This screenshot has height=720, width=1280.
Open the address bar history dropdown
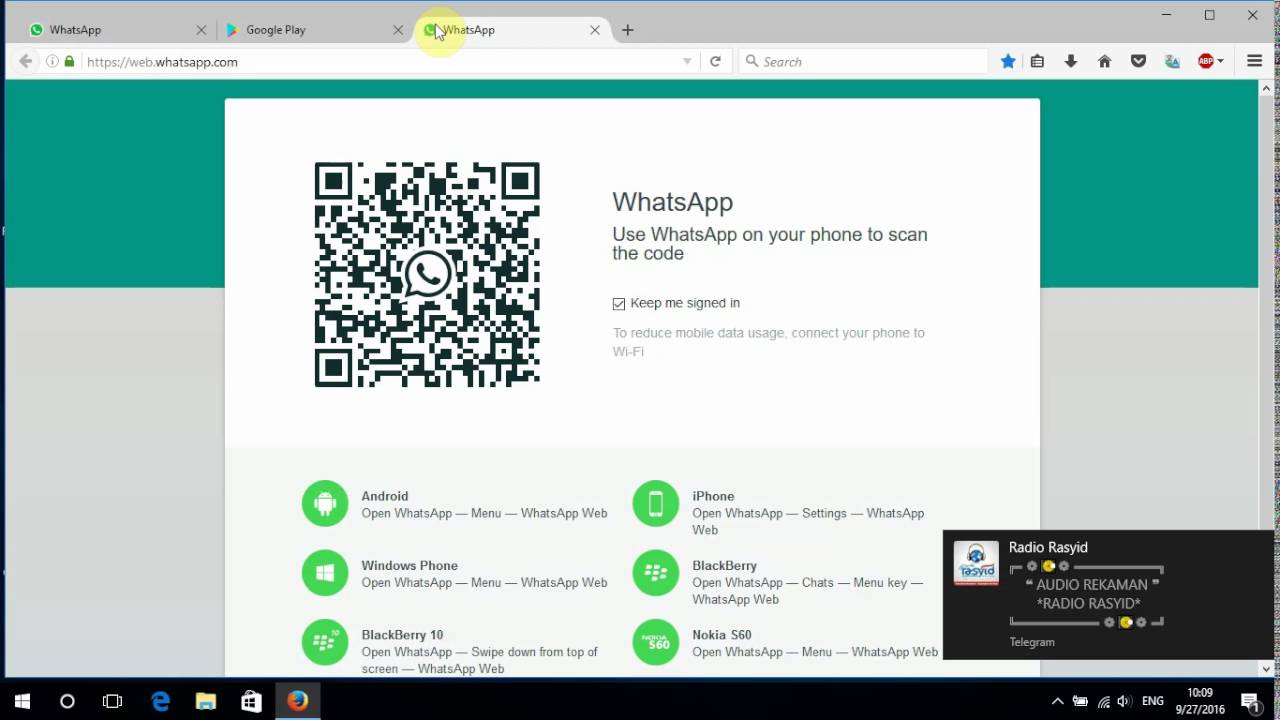(687, 62)
